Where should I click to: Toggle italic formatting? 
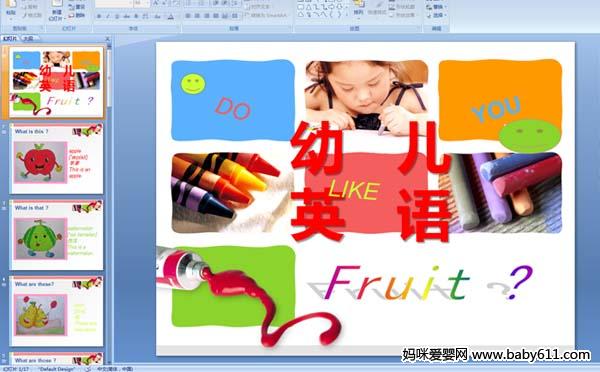click(108, 16)
